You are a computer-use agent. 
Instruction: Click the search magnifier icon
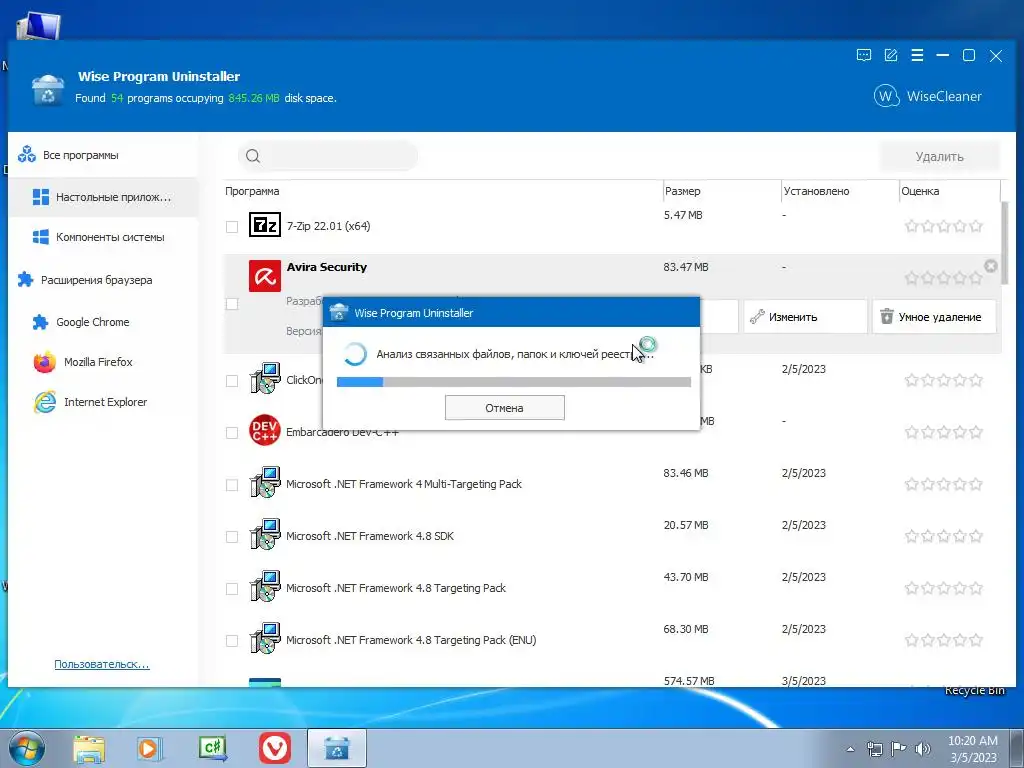point(253,156)
